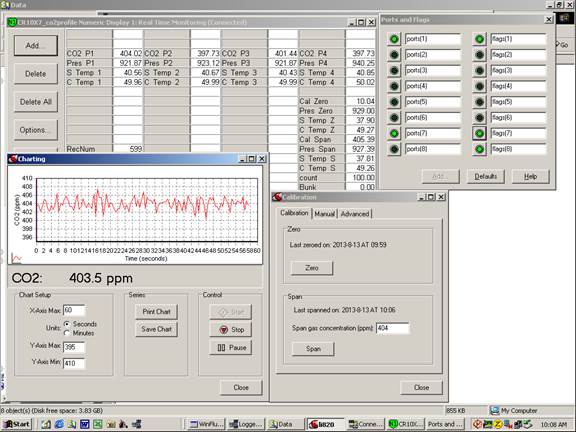Switch to CR10X taskbar button

[x=406, y=424]
